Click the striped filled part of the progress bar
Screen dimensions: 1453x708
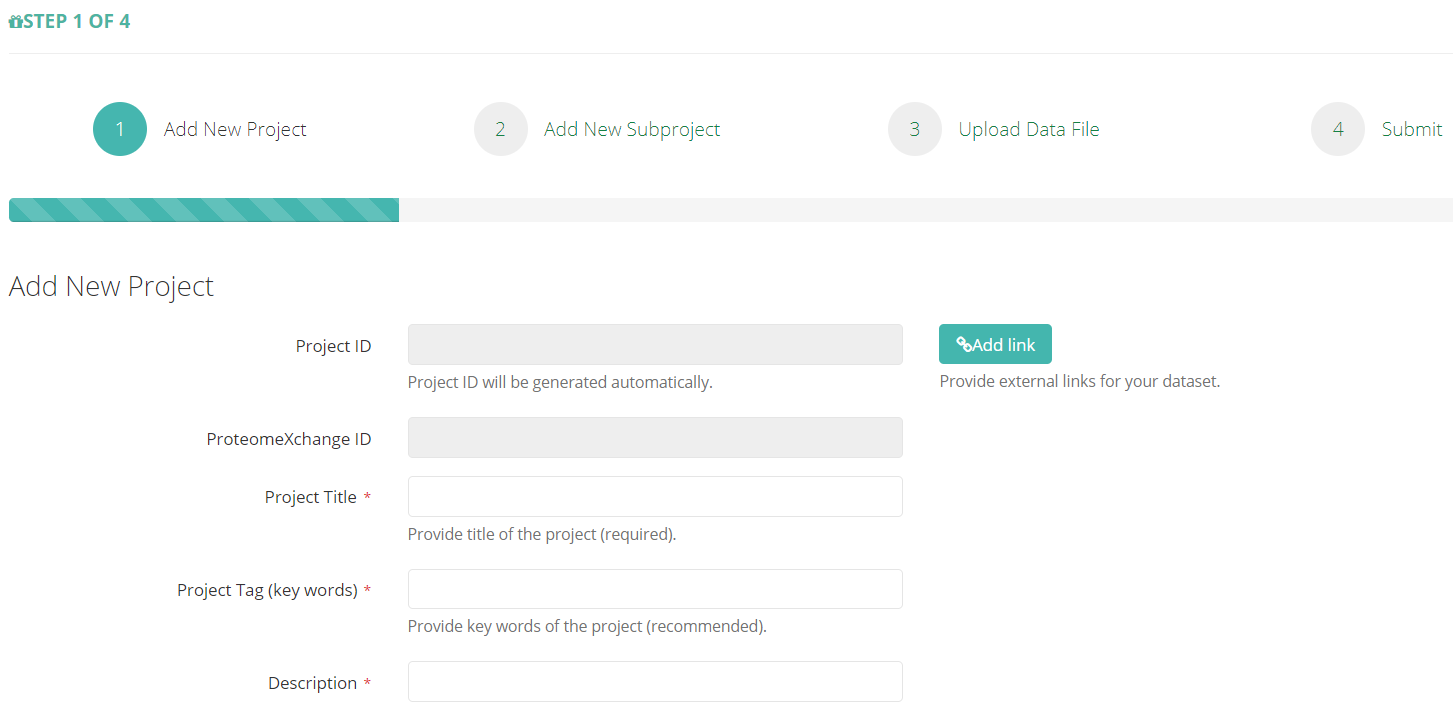click(204, 210)
